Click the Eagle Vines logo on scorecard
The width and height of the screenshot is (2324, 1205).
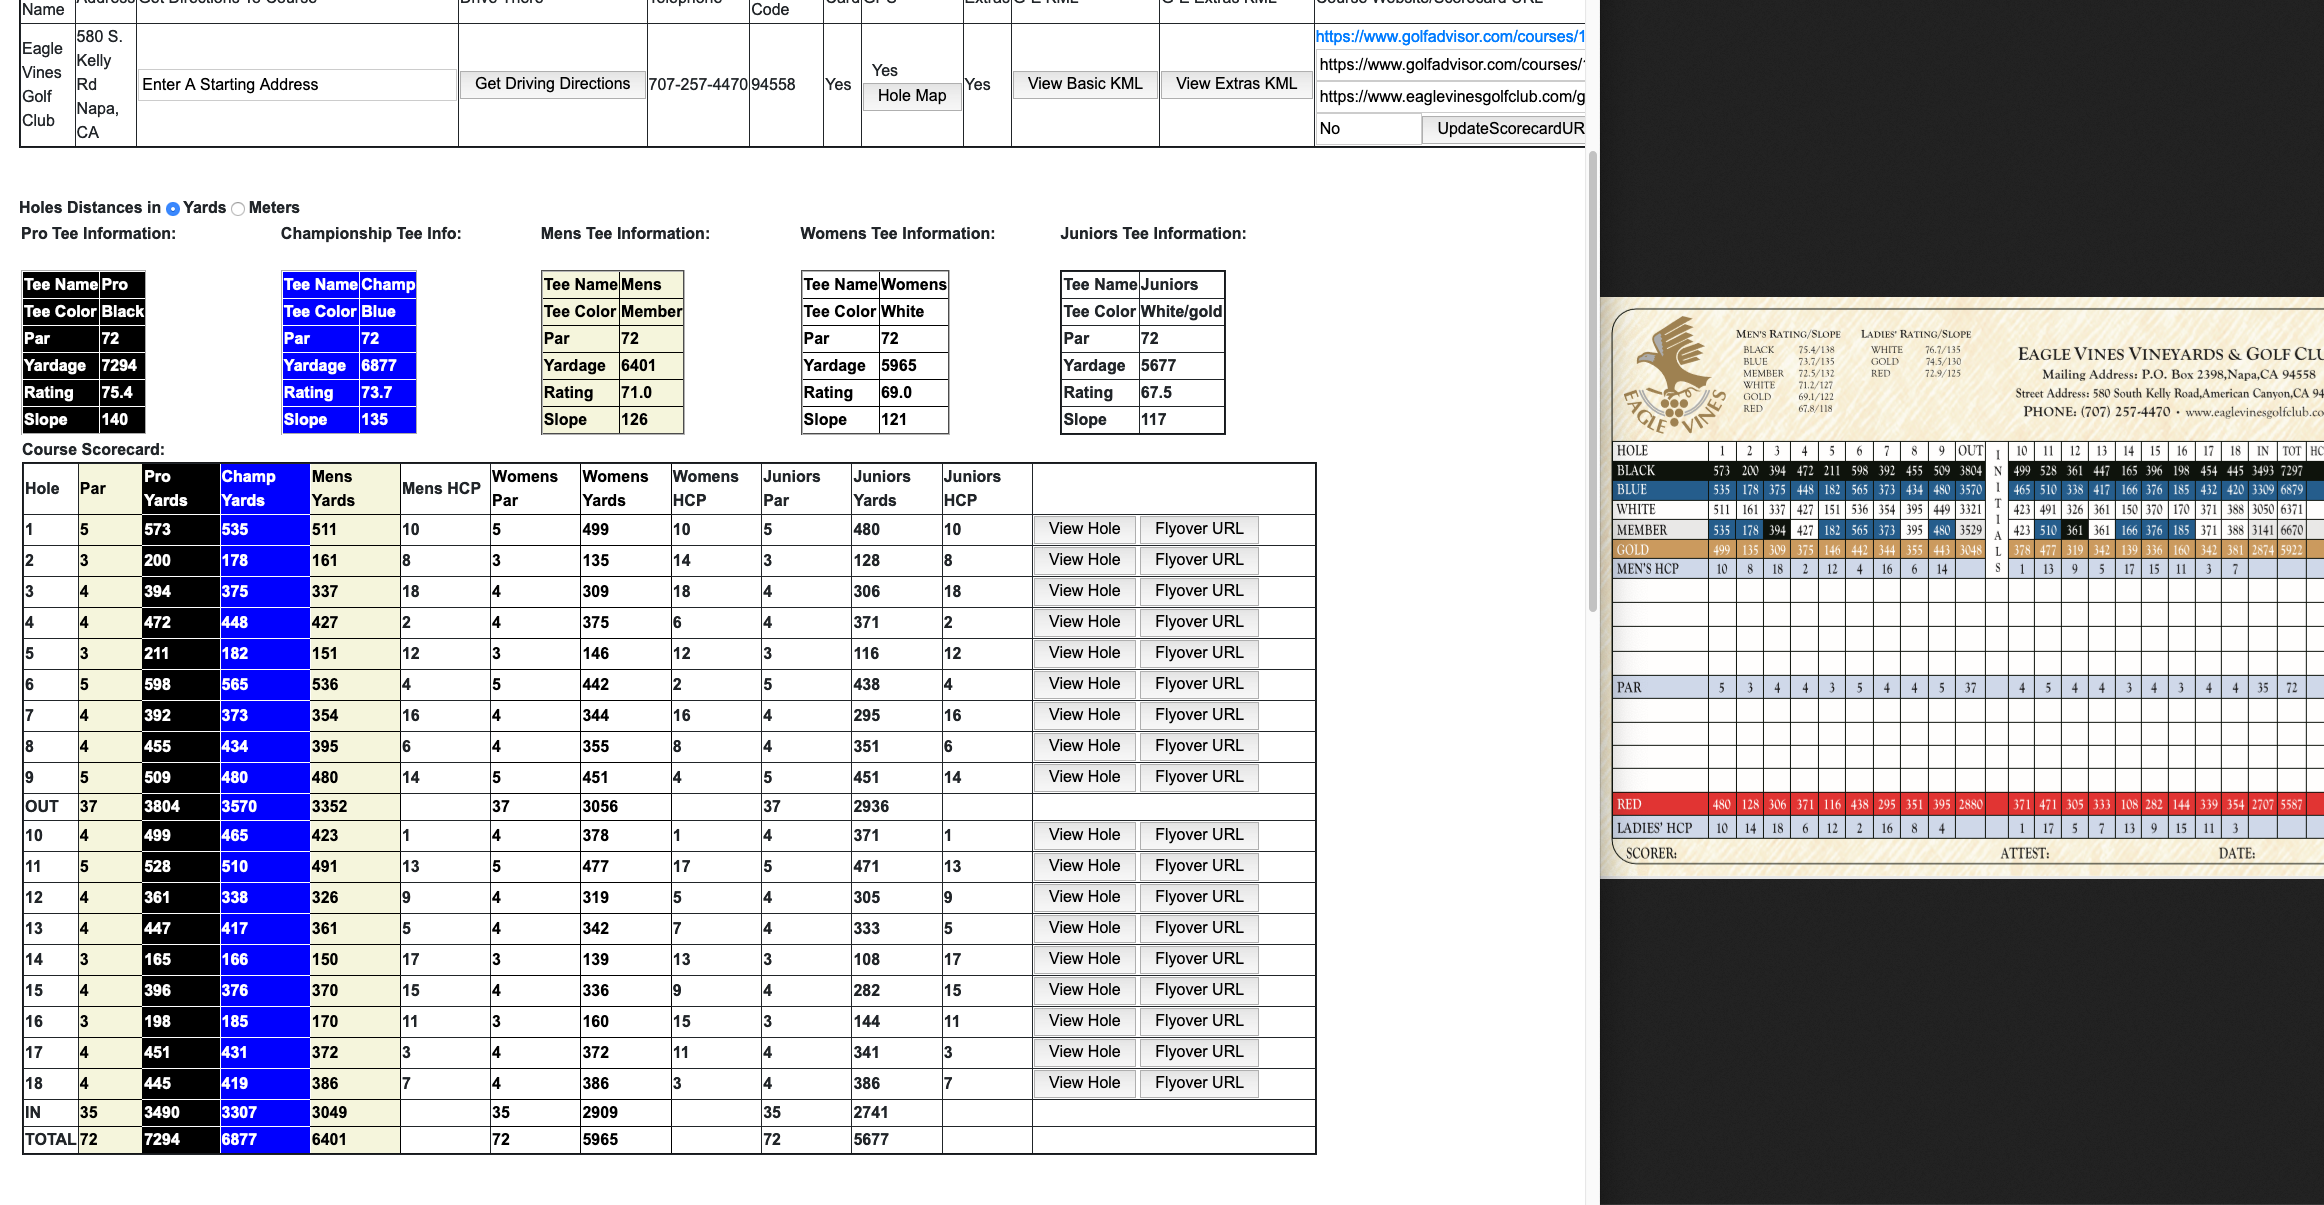click(x=1673, y=375)
